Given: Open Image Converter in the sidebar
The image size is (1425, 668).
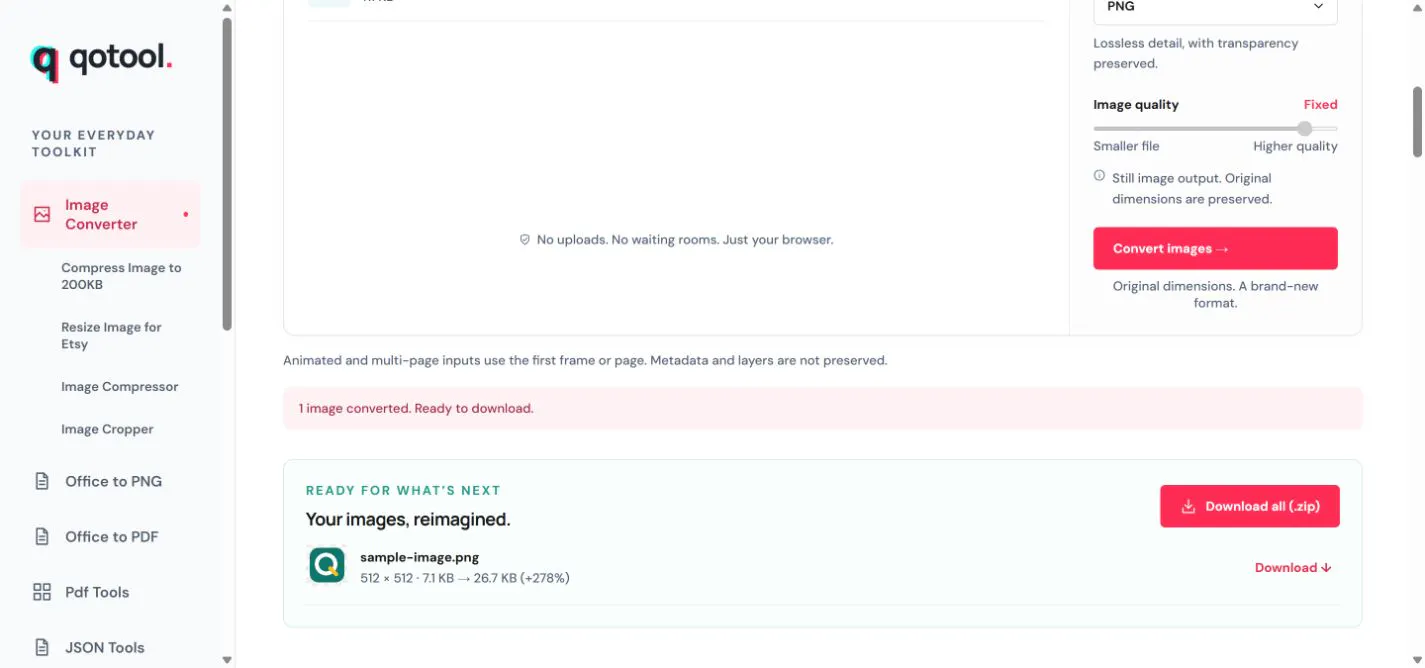Looking at the screenshot, I should pyautogui.click(x=110, y=214).
